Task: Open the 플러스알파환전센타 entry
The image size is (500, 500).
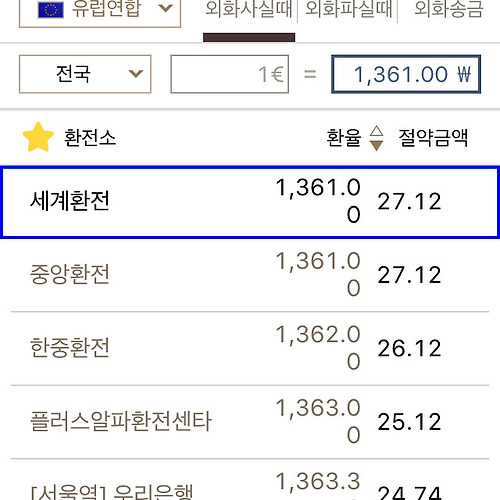Action: point(250,422)
